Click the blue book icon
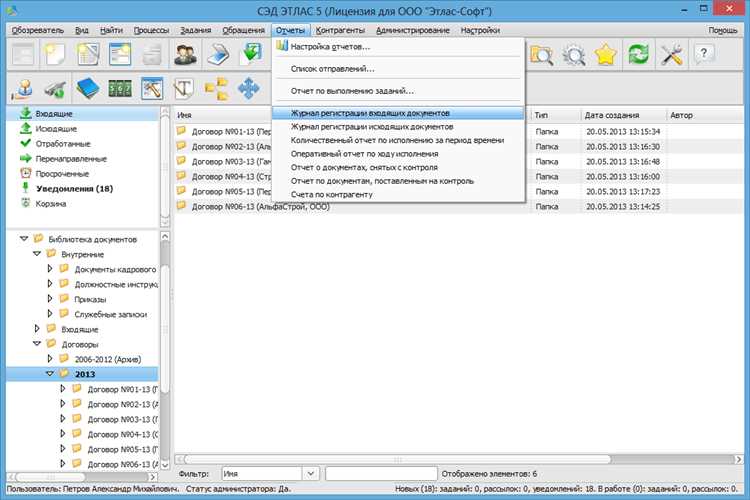This screenshot has height=500, width=750. [x=87, y=90]
